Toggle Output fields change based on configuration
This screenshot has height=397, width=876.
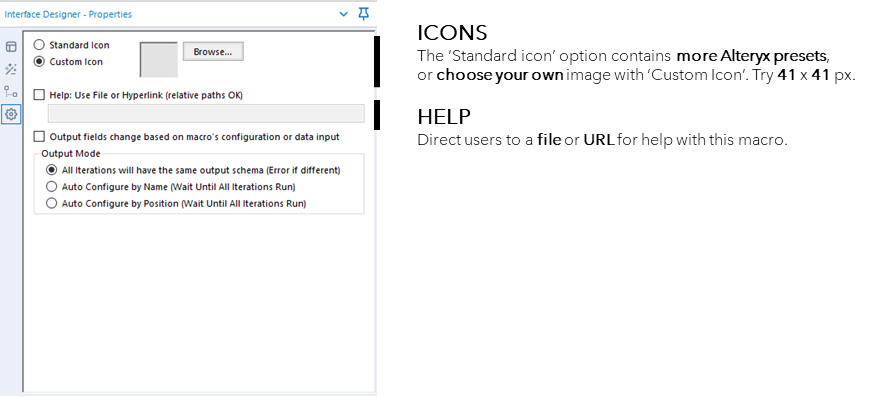point(39,136)
